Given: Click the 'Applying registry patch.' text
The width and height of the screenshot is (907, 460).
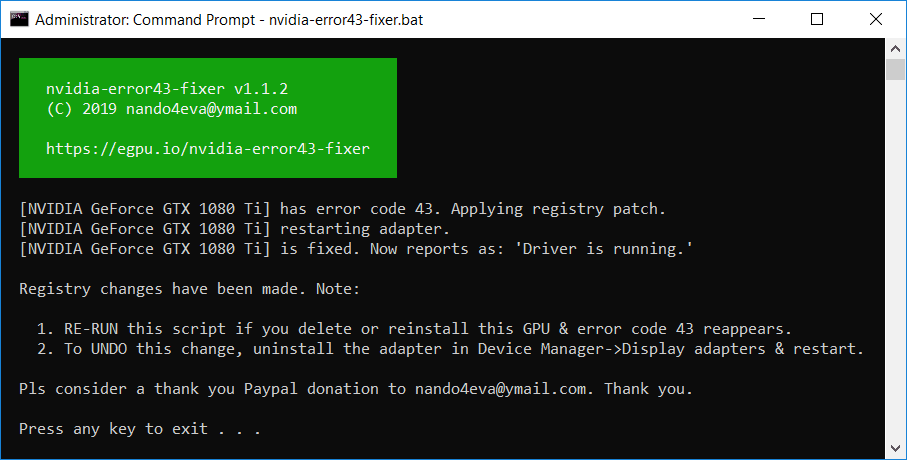Looking at the screenshot, I should 558,209.
